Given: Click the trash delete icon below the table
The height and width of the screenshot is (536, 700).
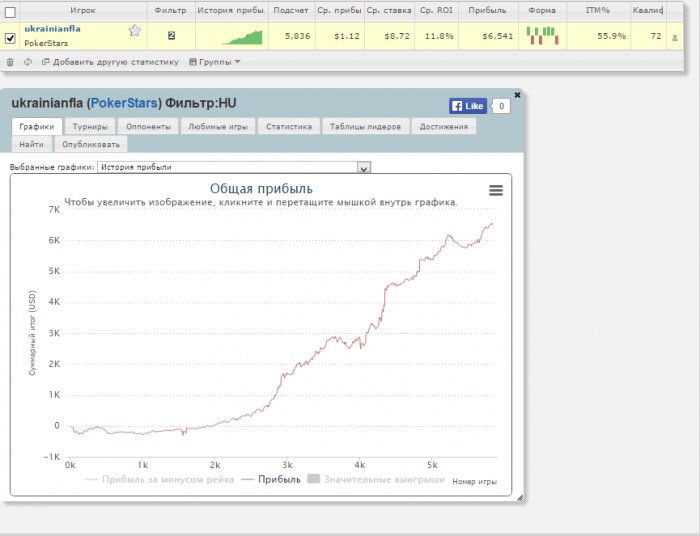Looking at the screenshot, I should click(10, 62).
